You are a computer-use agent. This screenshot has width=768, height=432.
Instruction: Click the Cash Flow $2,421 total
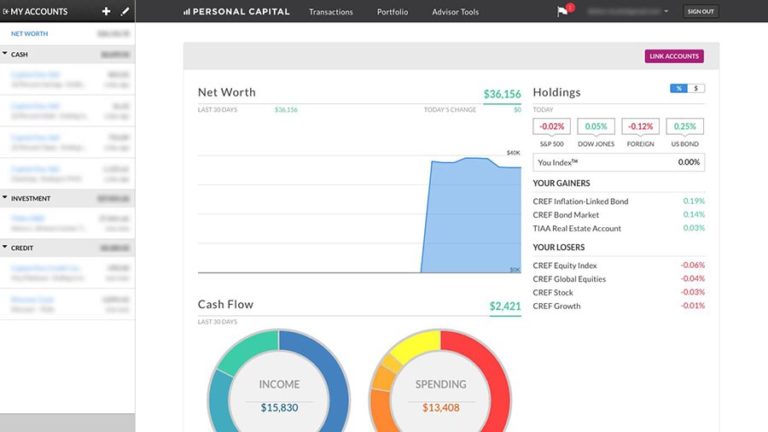point(505,306)
